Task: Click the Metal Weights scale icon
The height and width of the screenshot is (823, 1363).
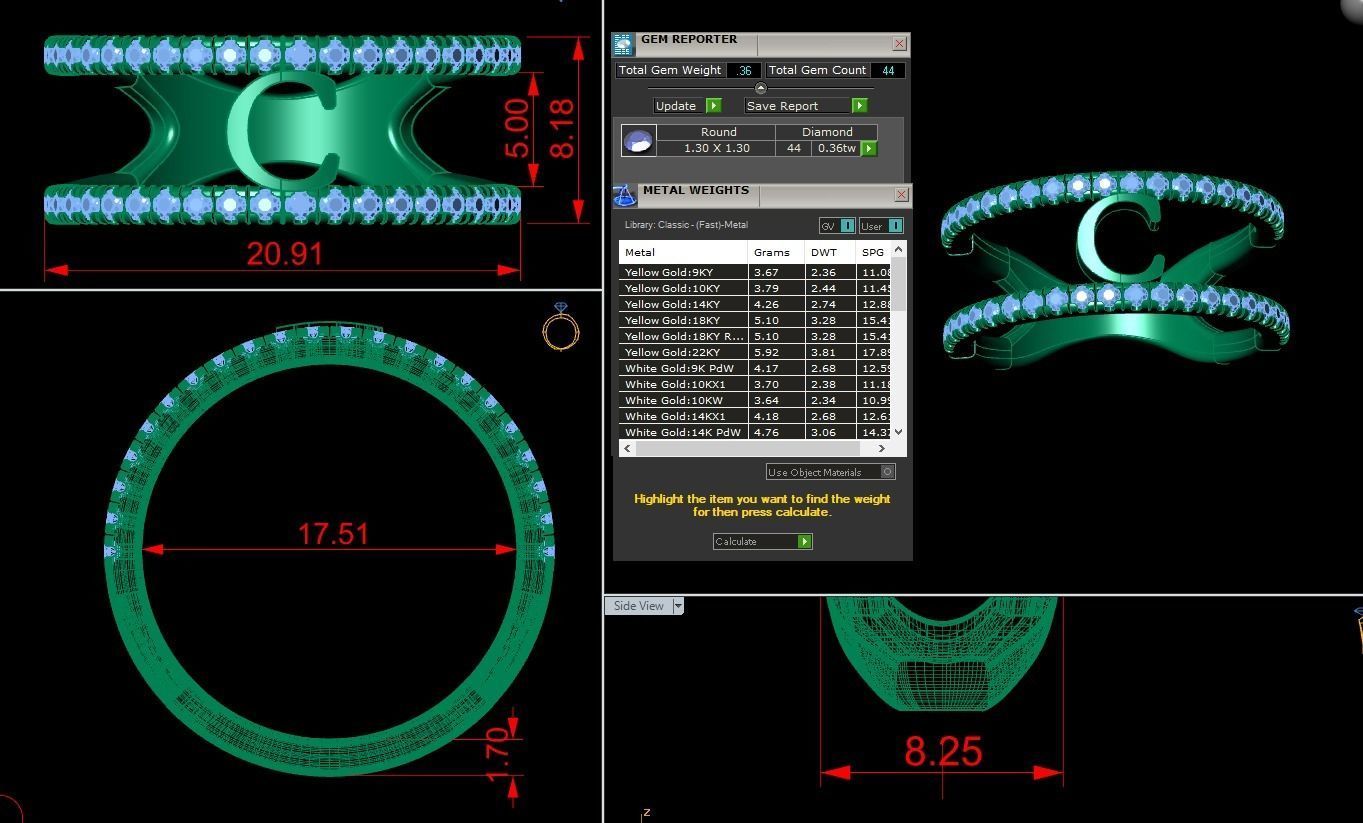Action: click(624, 195)
